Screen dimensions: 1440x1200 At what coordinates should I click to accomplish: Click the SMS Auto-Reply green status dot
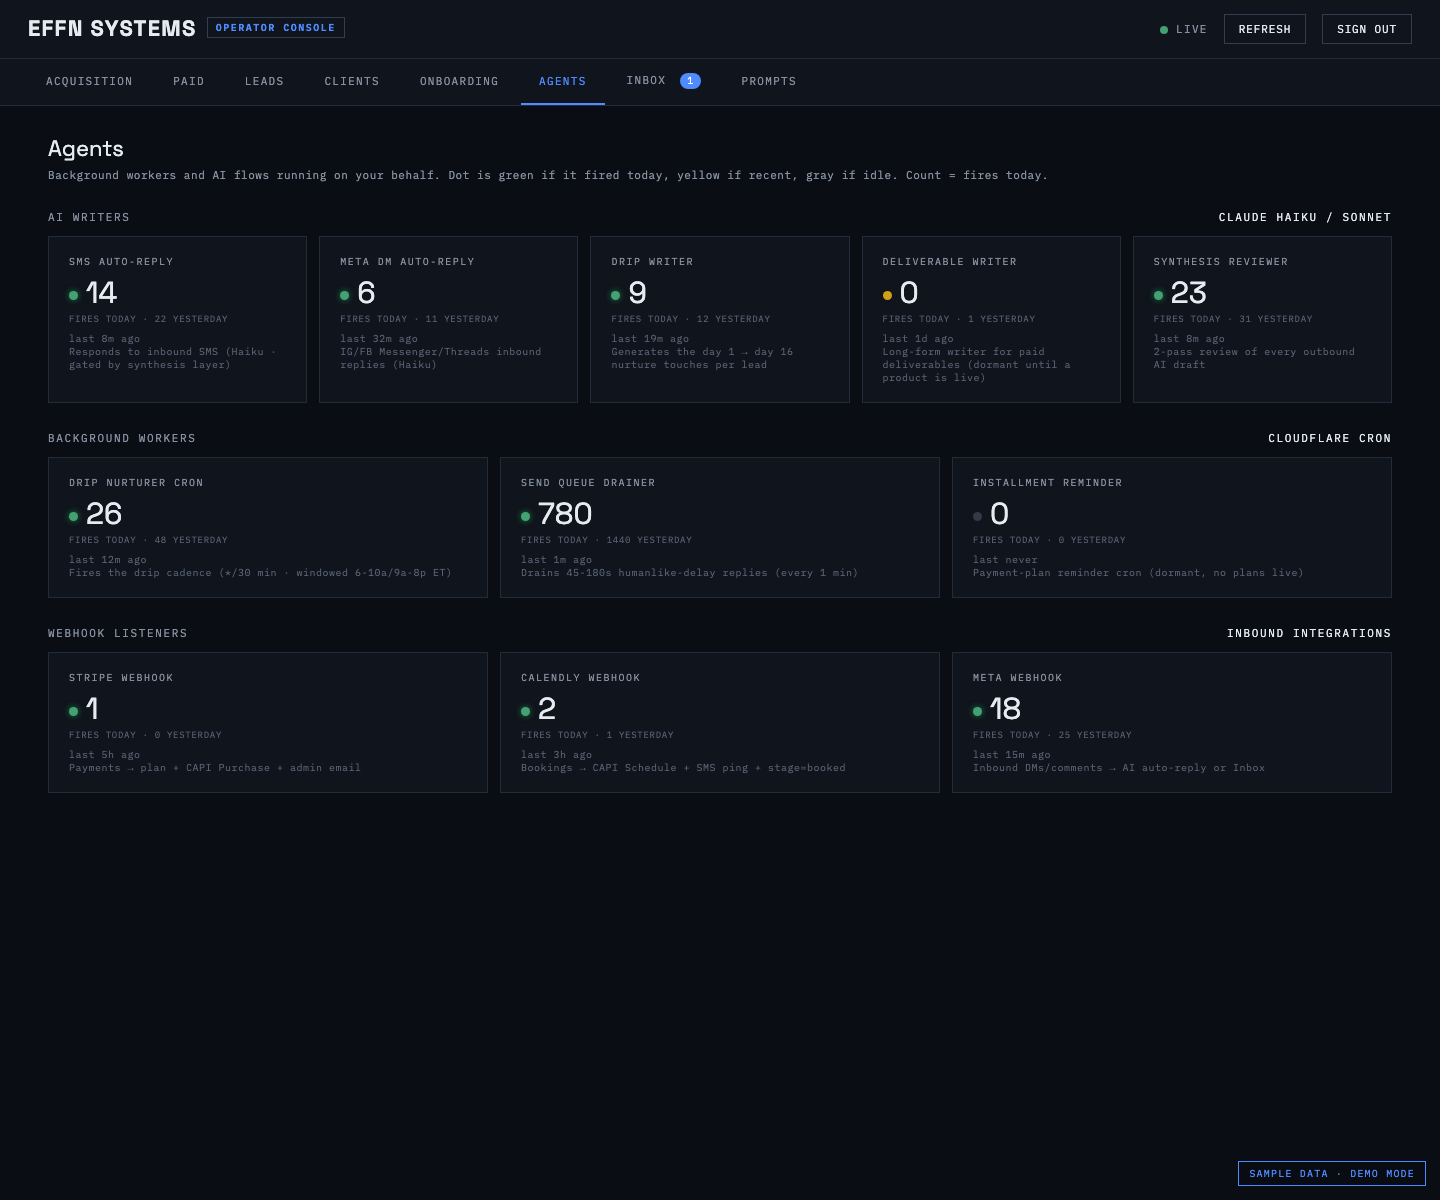pyautogui.click(x=73, y=295)
